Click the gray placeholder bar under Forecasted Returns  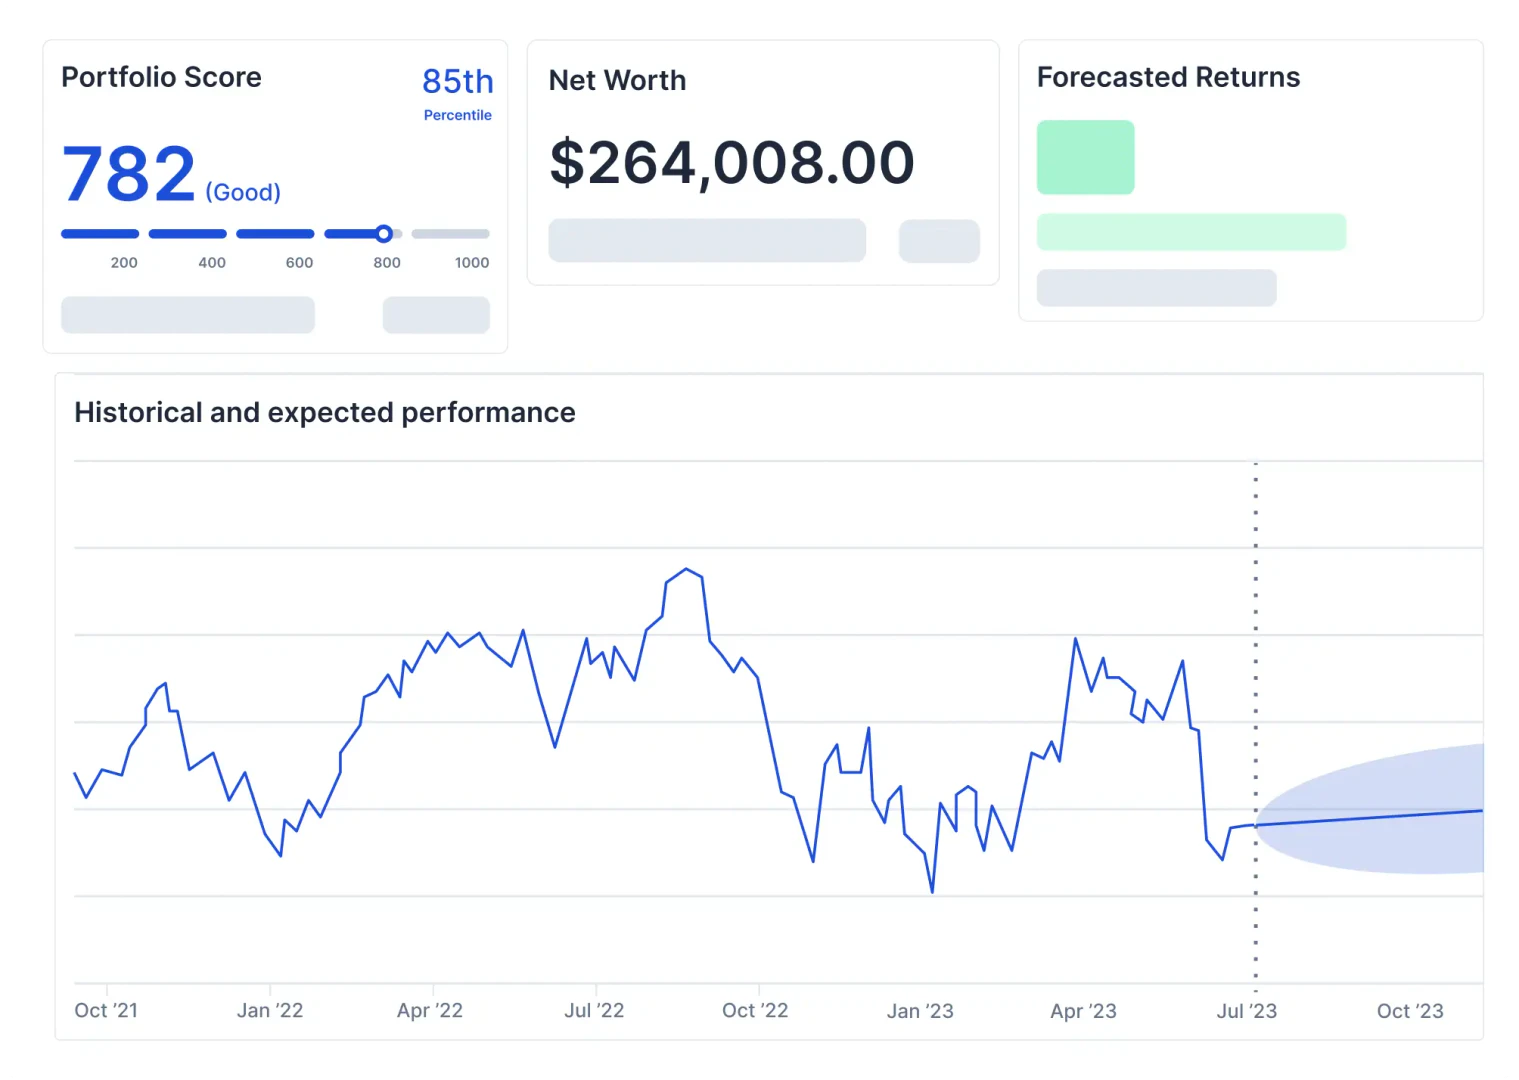[1156, 288]
